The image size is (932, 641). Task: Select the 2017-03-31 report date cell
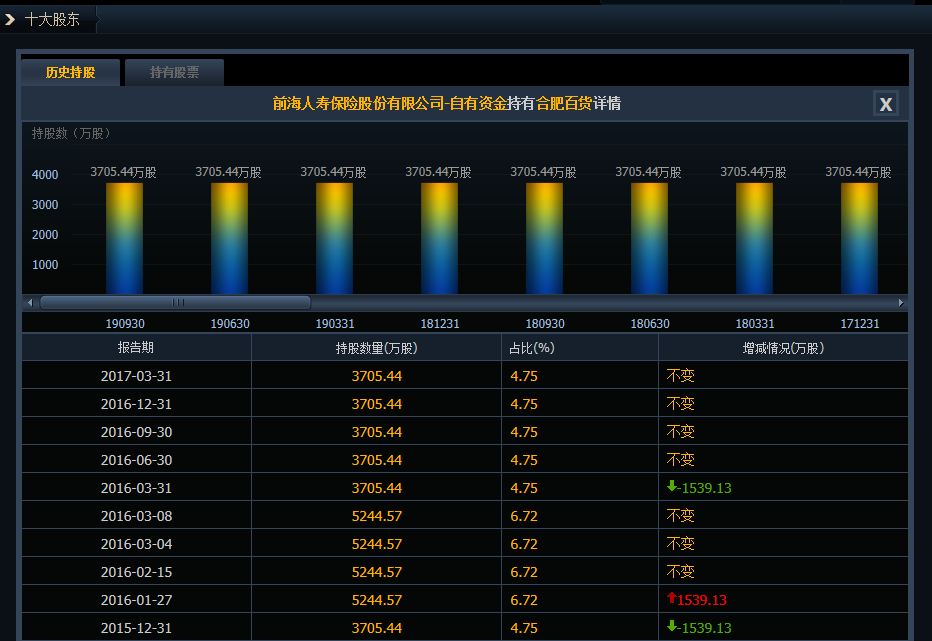(x=136, y=376)
